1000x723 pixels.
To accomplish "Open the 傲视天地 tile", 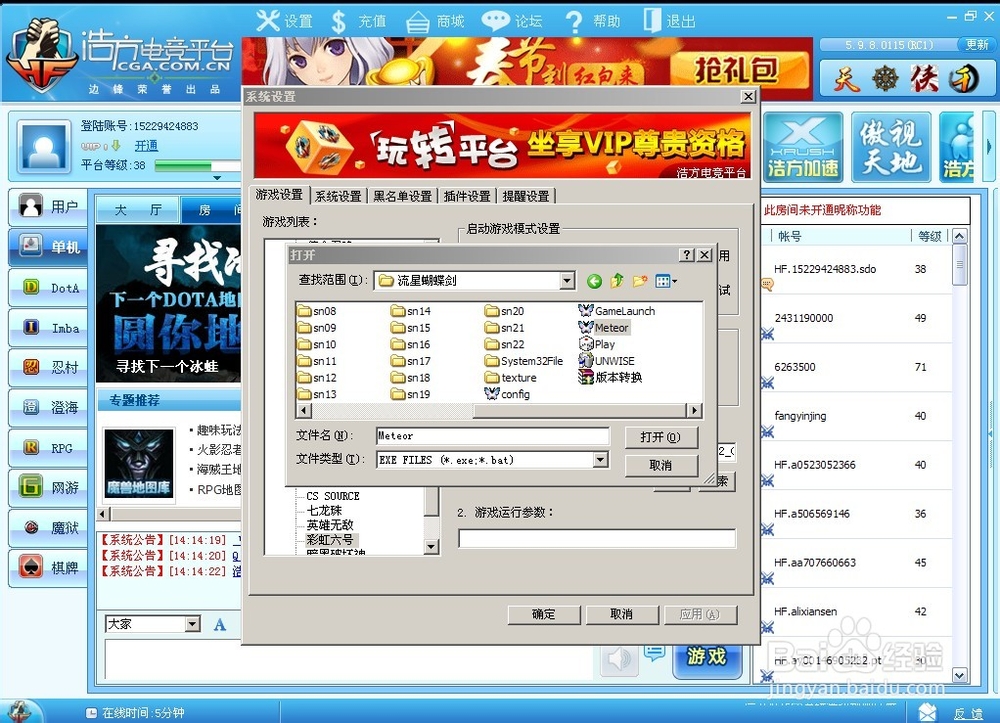I will (x=890, y=147).
